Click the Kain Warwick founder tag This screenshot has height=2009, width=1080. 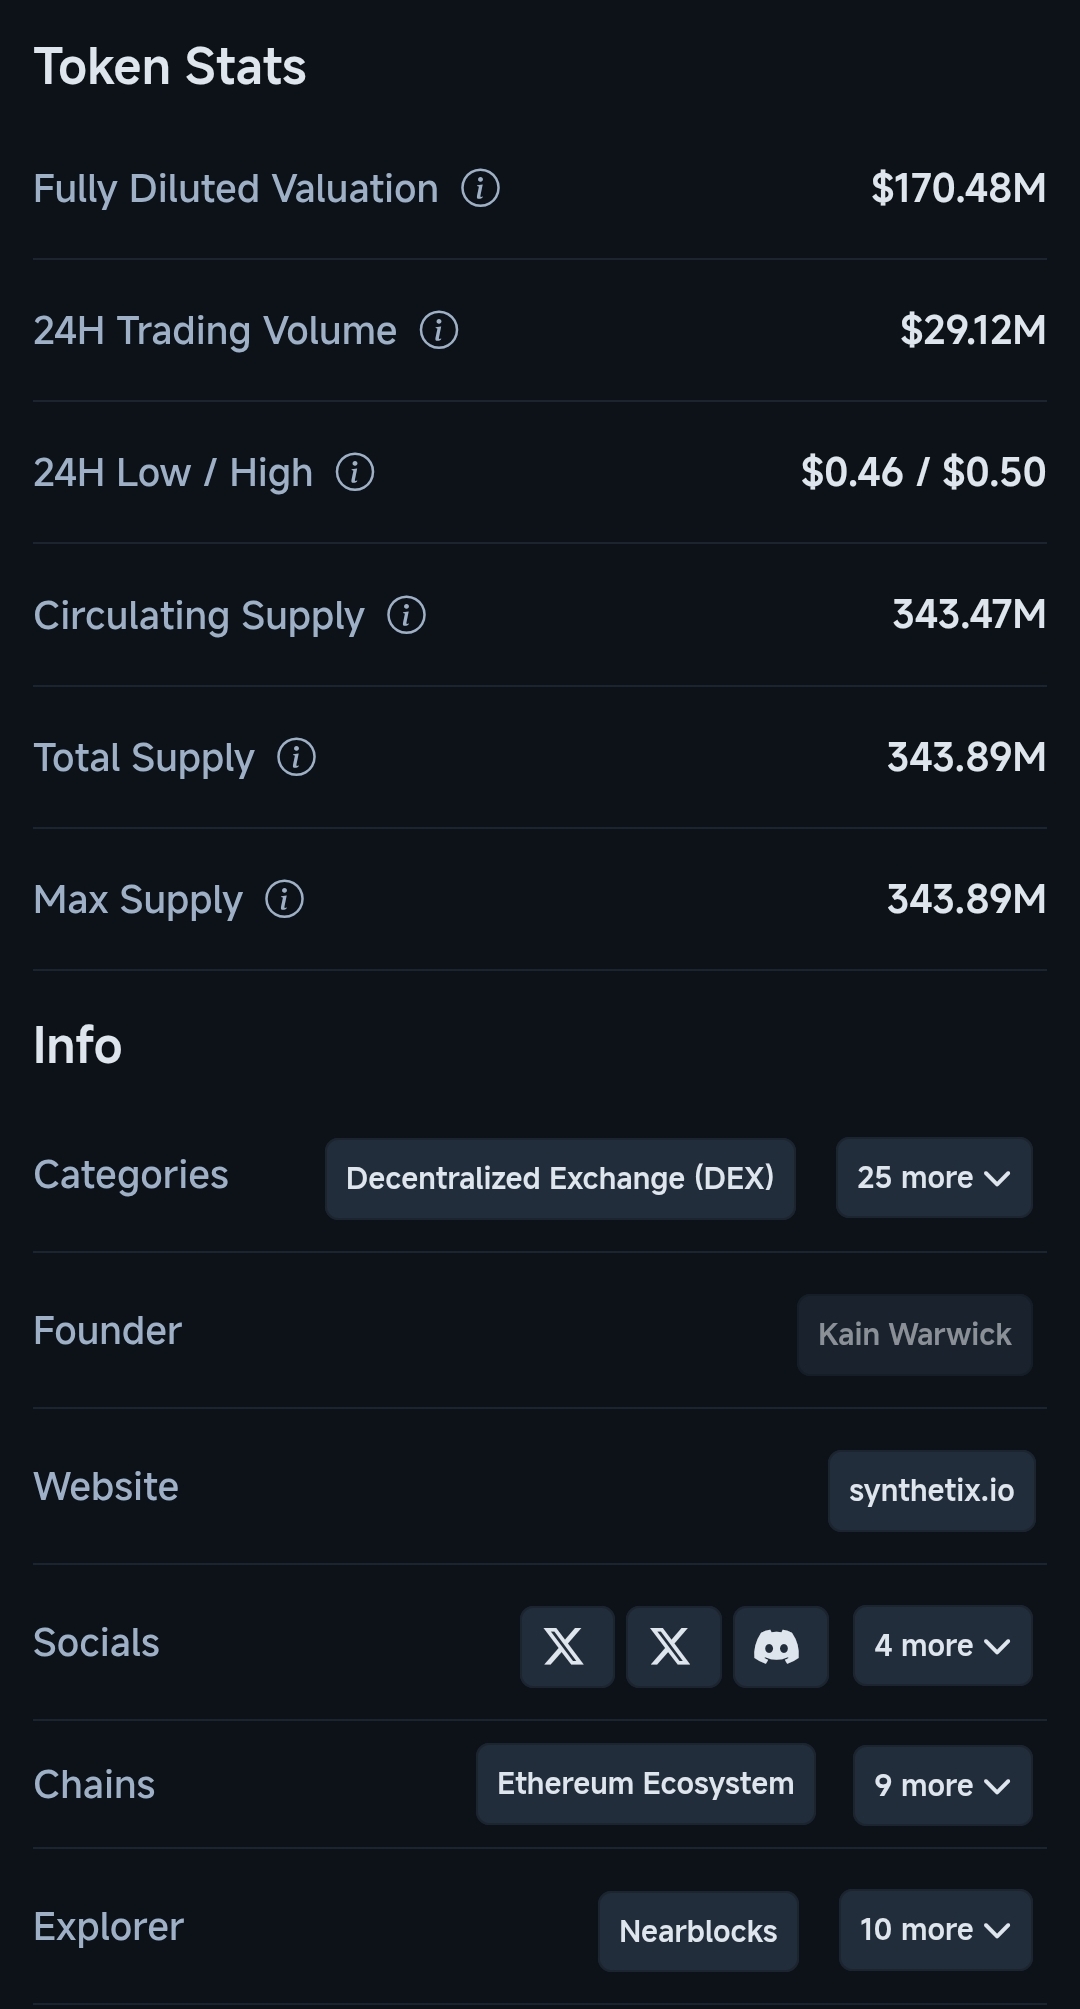tap(914, 1334)
